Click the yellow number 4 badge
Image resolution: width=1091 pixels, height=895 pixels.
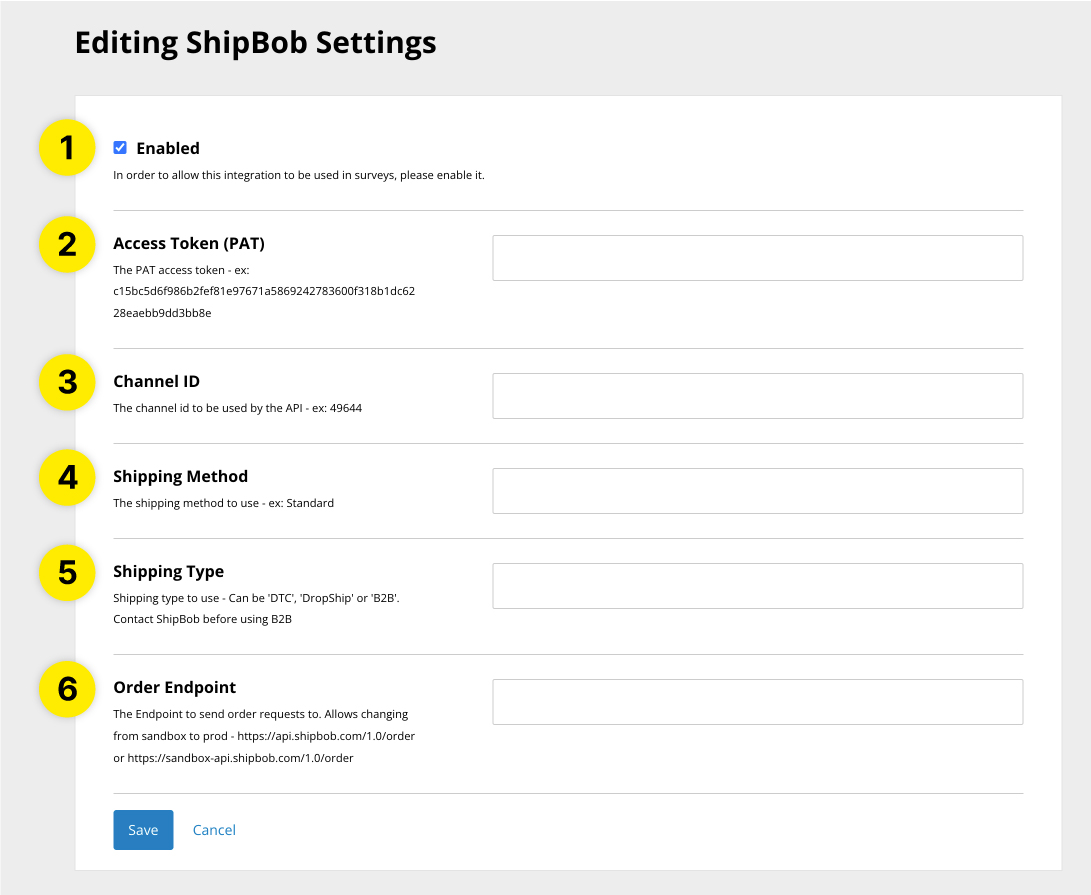(x=66, y=478)
